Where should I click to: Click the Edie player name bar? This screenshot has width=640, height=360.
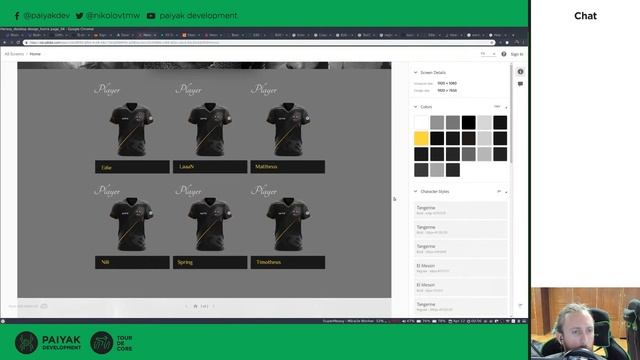132,167
